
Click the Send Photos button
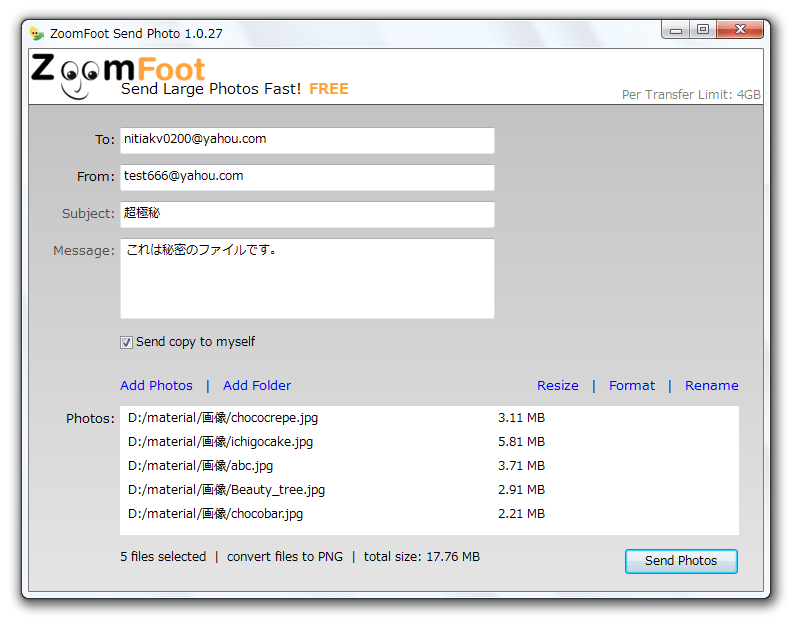[681, 561]
